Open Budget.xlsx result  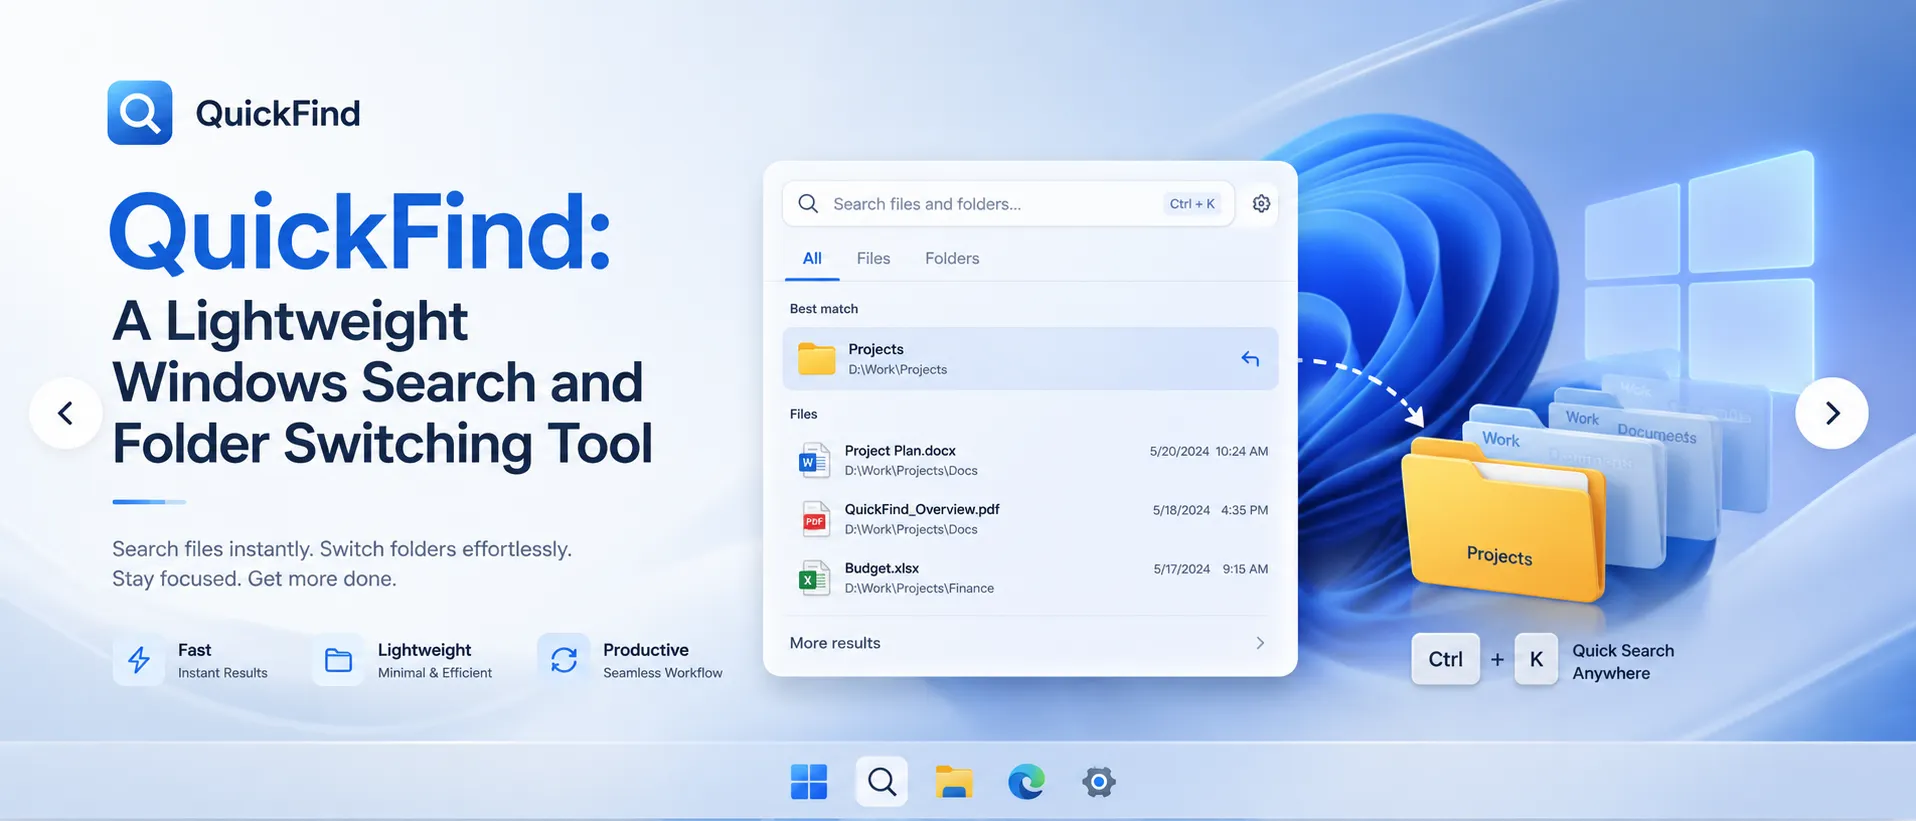pos(1030,578)
